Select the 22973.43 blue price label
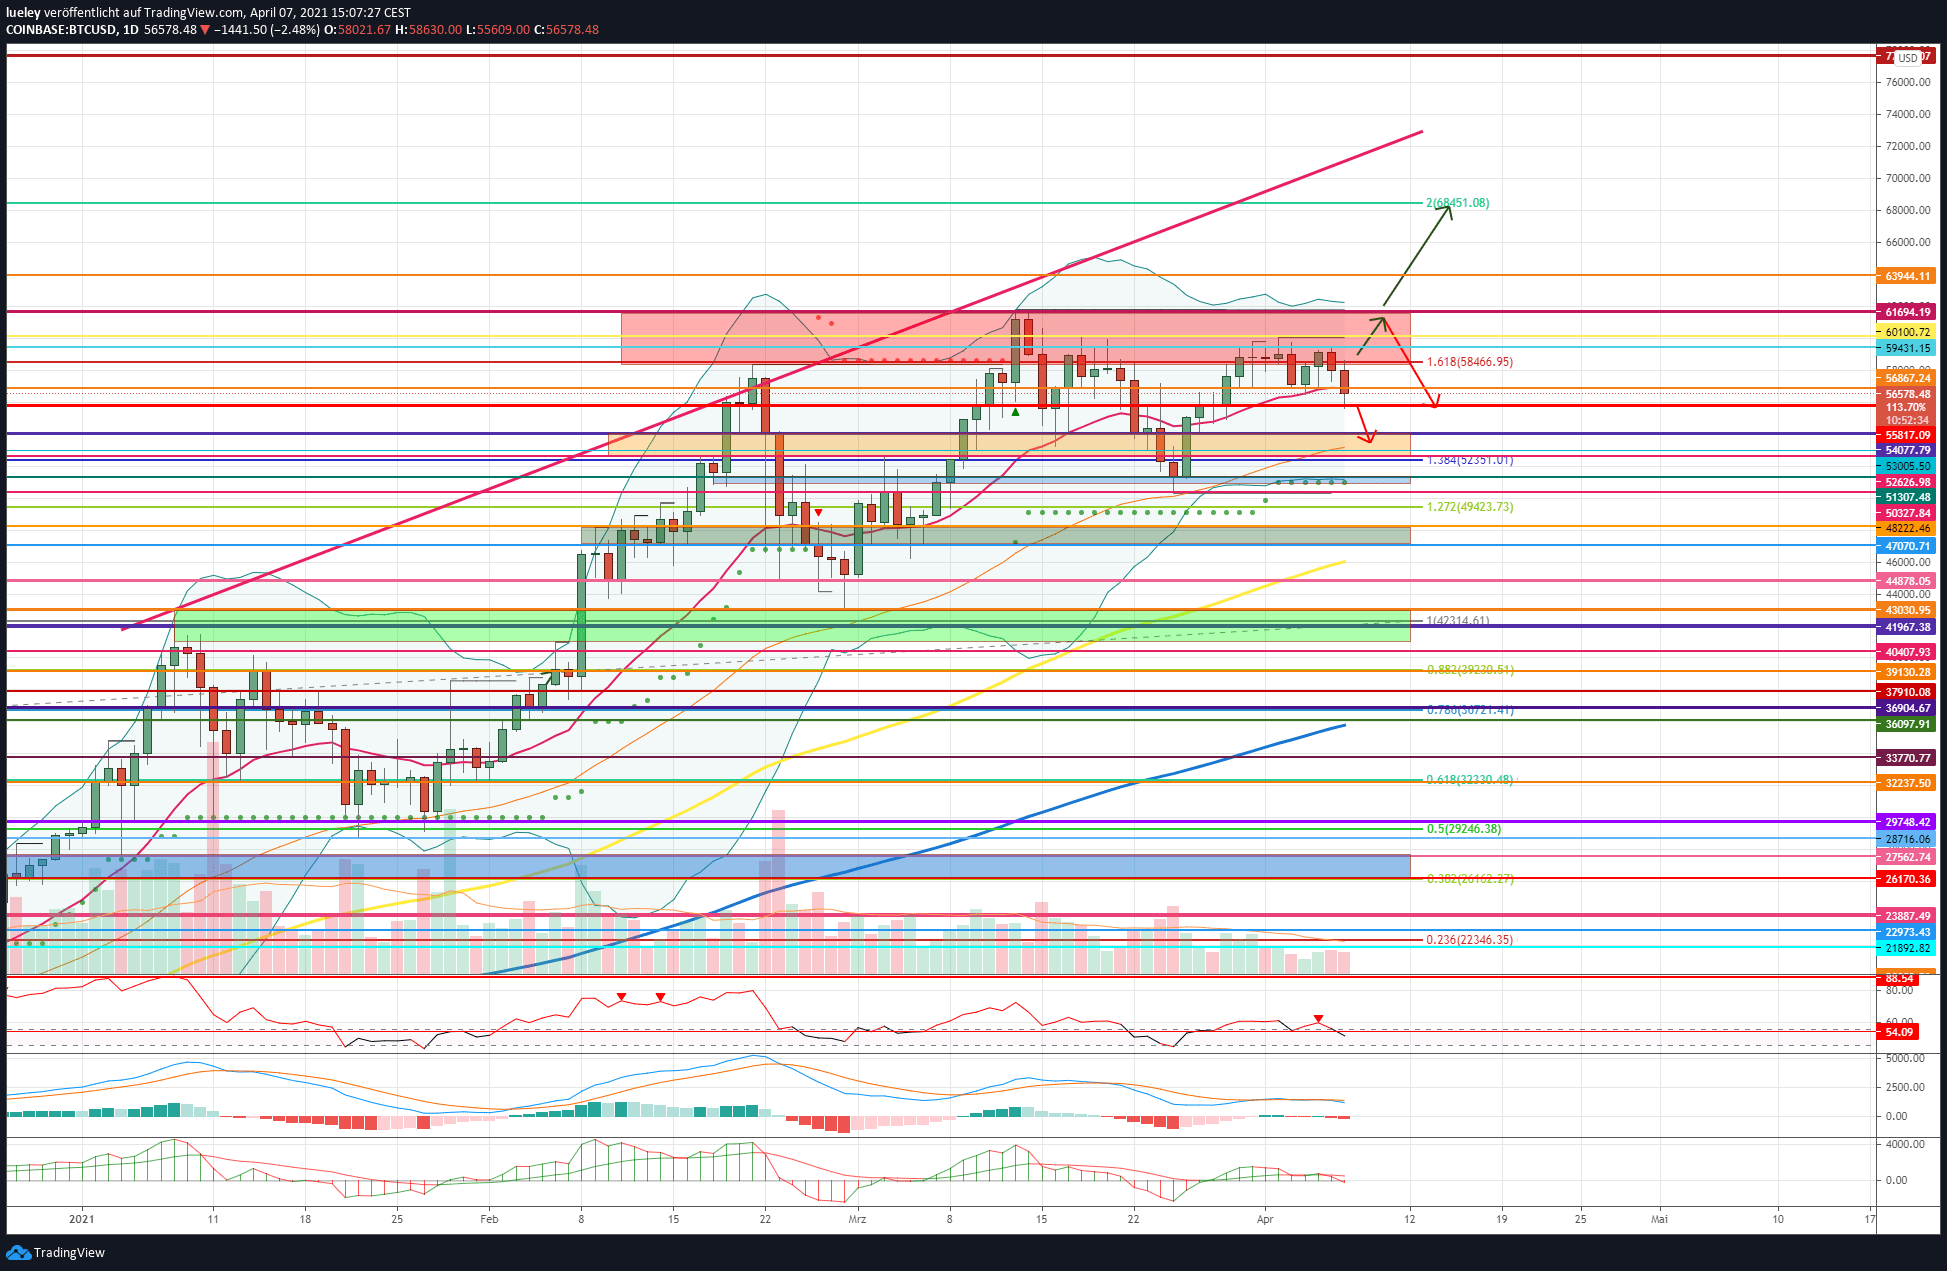1947x1271 pixels. [x=1907, y=932]
